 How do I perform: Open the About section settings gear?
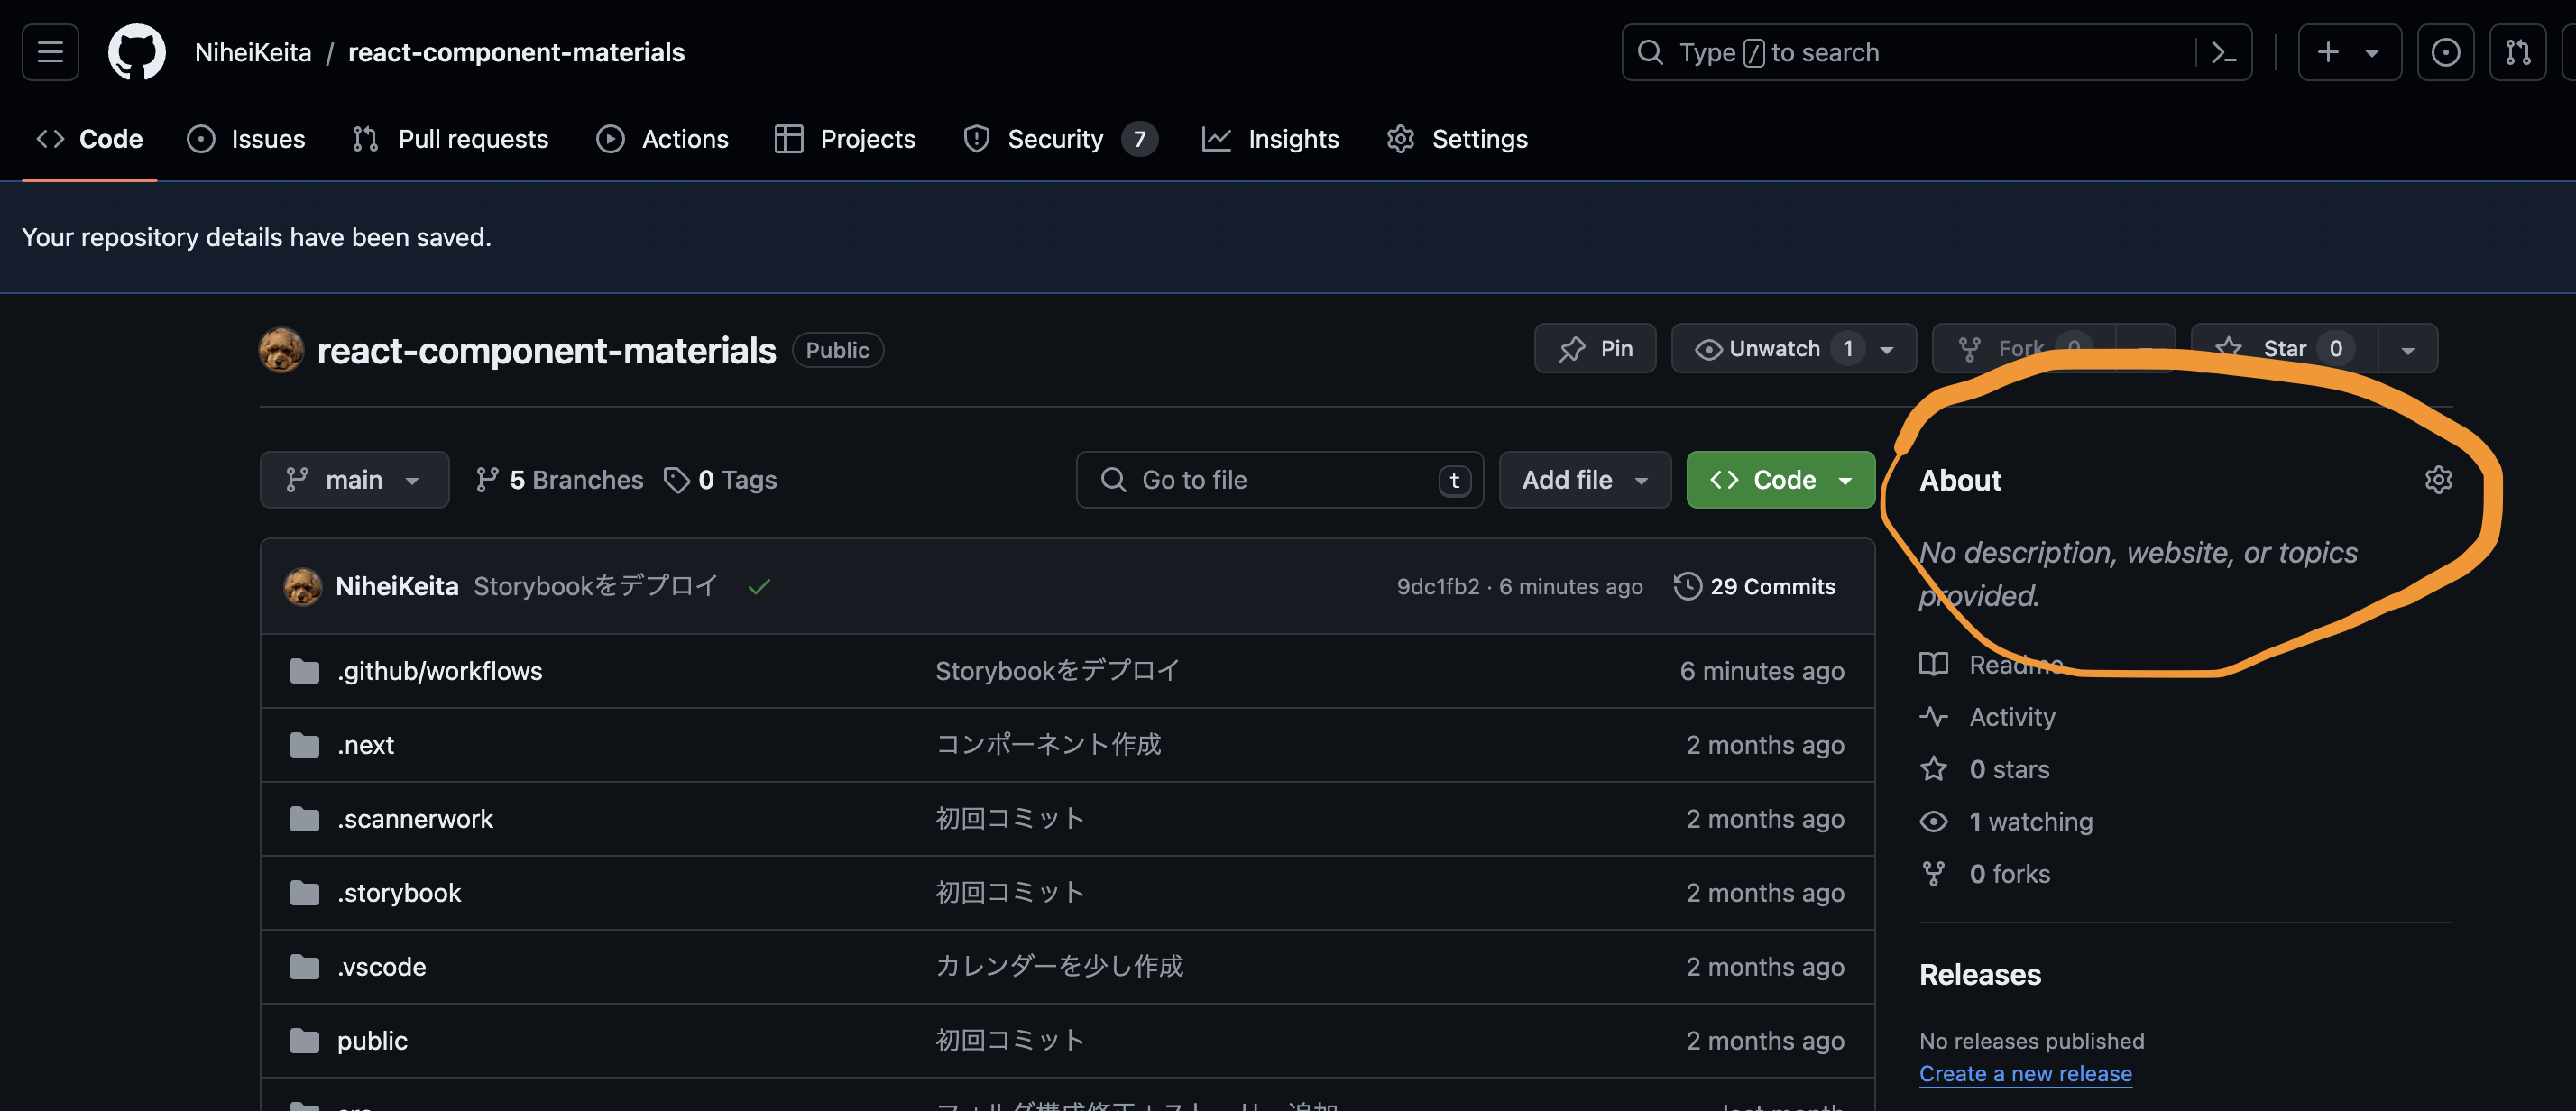coord(2440,480)
